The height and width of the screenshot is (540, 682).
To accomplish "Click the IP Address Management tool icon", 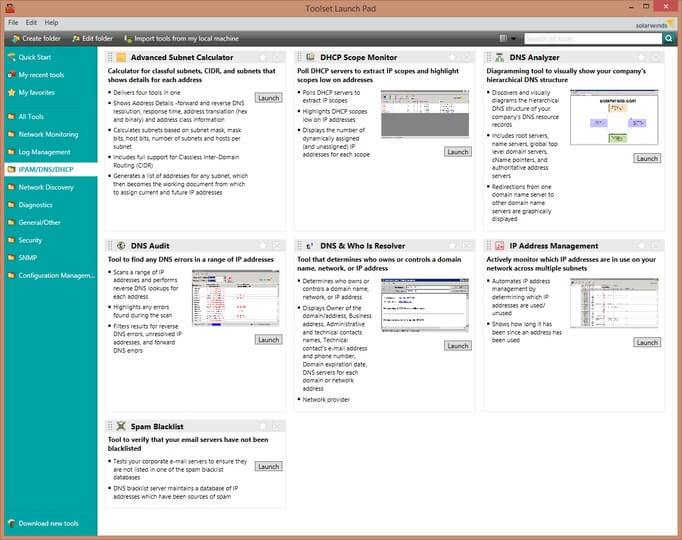I will pos(500,246).
